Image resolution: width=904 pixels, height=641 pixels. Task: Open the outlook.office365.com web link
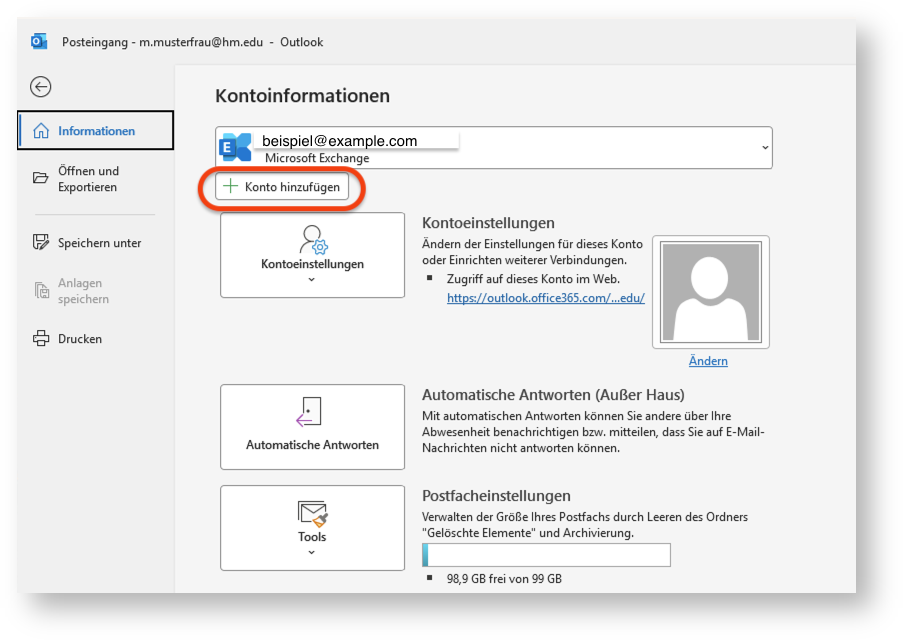point(546,298)
